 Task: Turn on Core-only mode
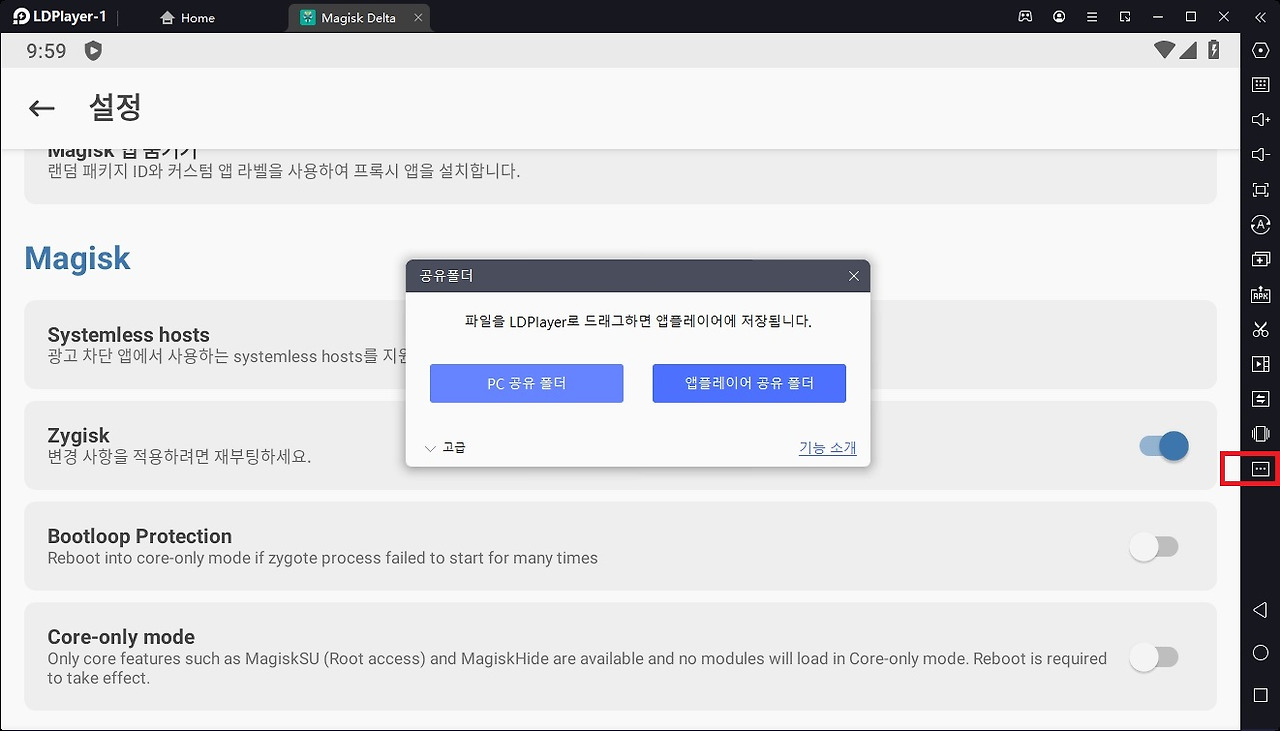1155,657
